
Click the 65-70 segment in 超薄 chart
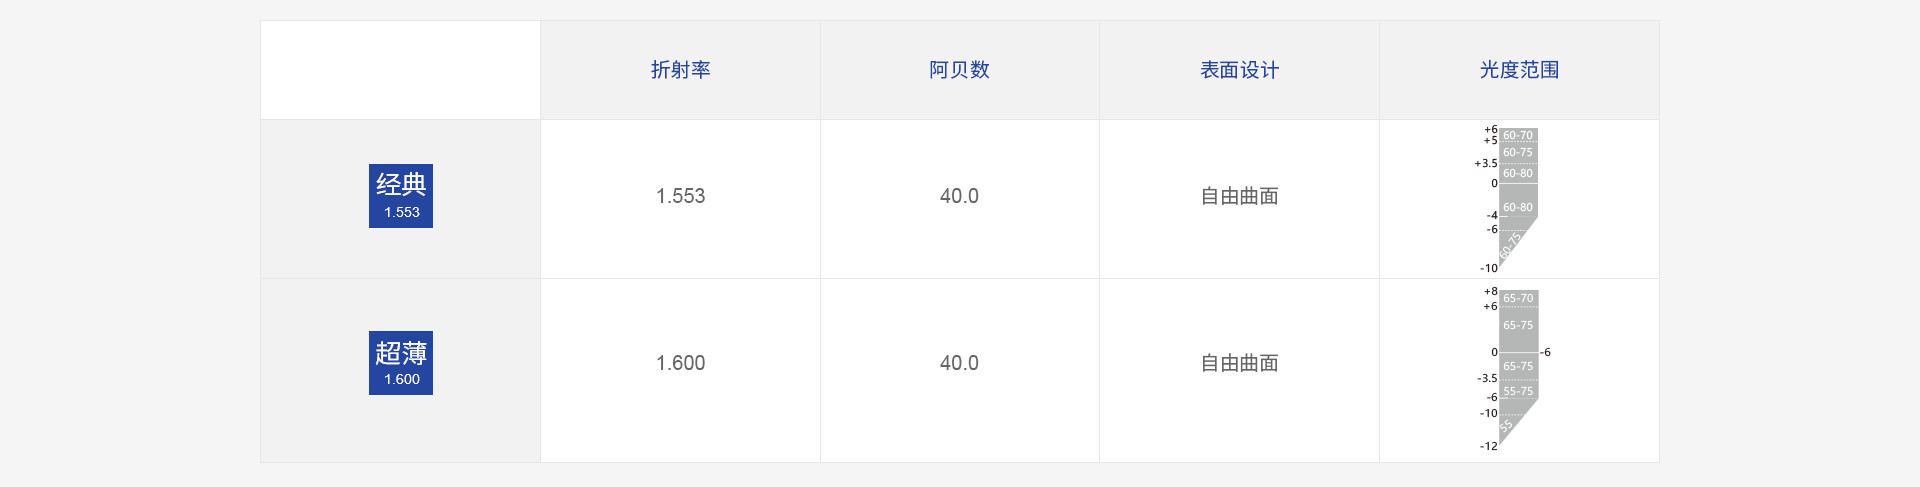tap(1518, 298)
